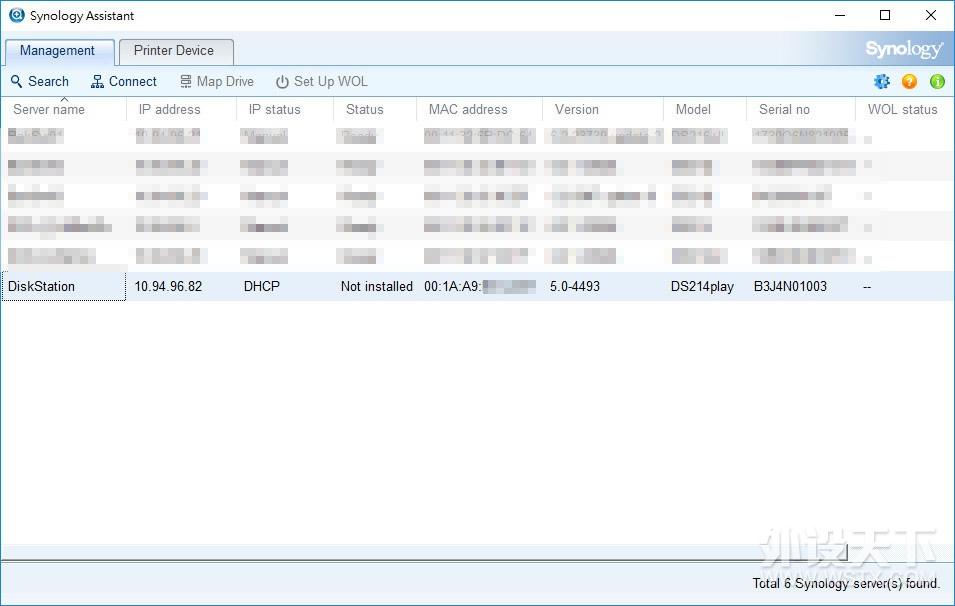
Task: Sort by the IP status column header
Action: point(284,110)
